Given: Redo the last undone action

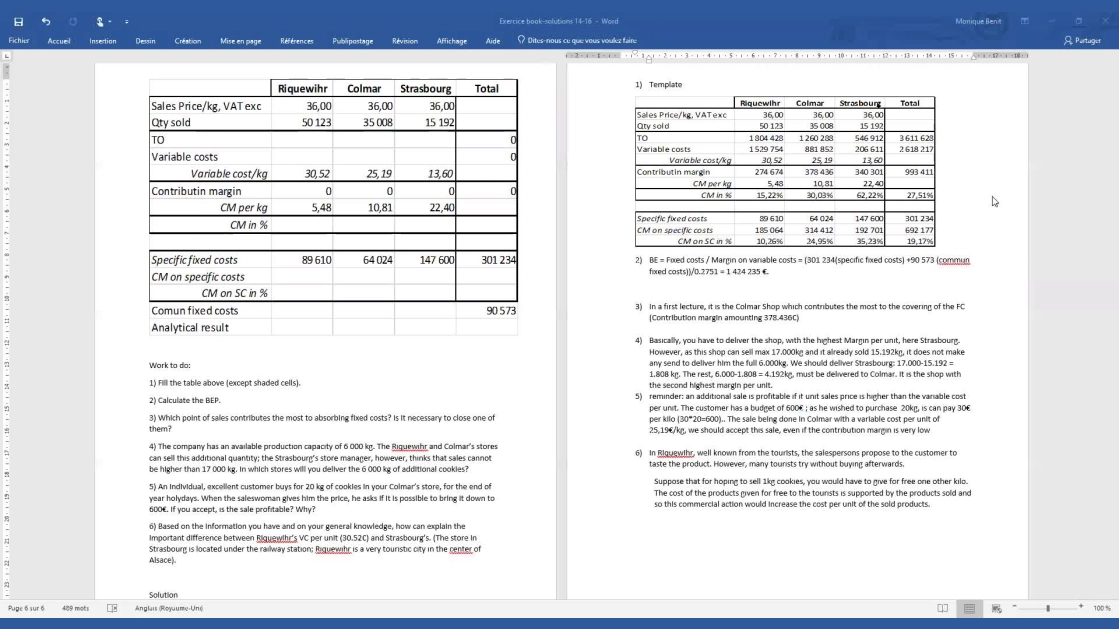Looking at the screenshot, I should pos(73,21).
